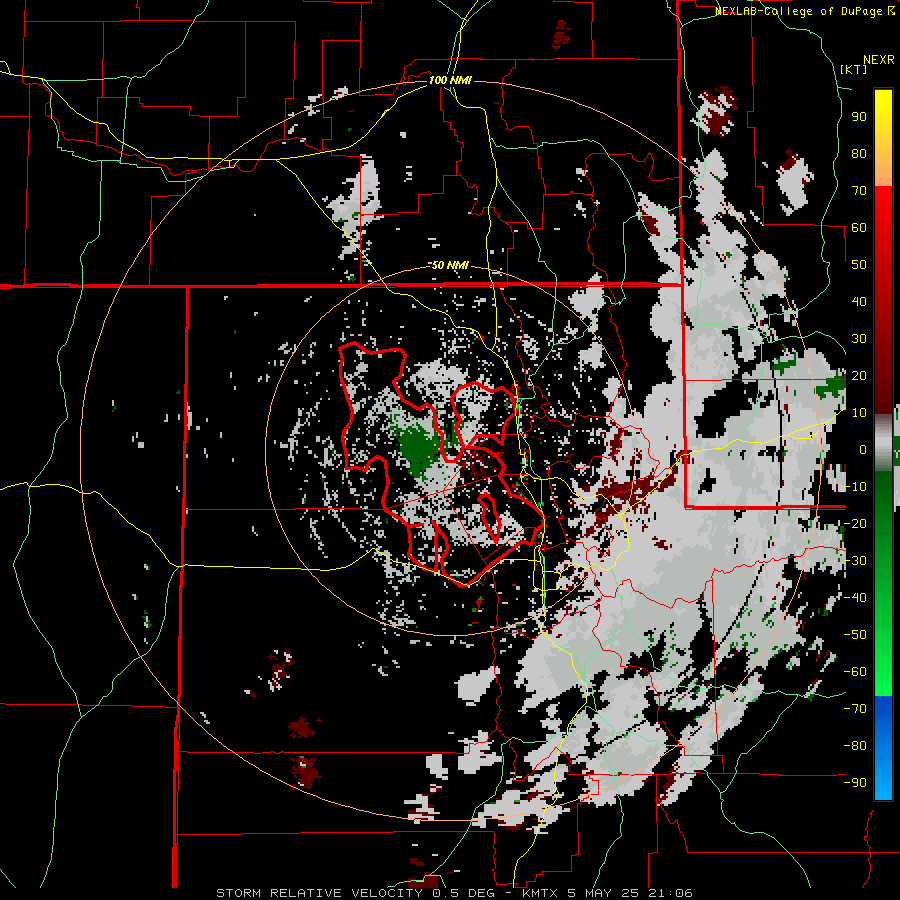Click the 50 NMI range ring label
The image size is (900, 900).
(x=450, y=265)
